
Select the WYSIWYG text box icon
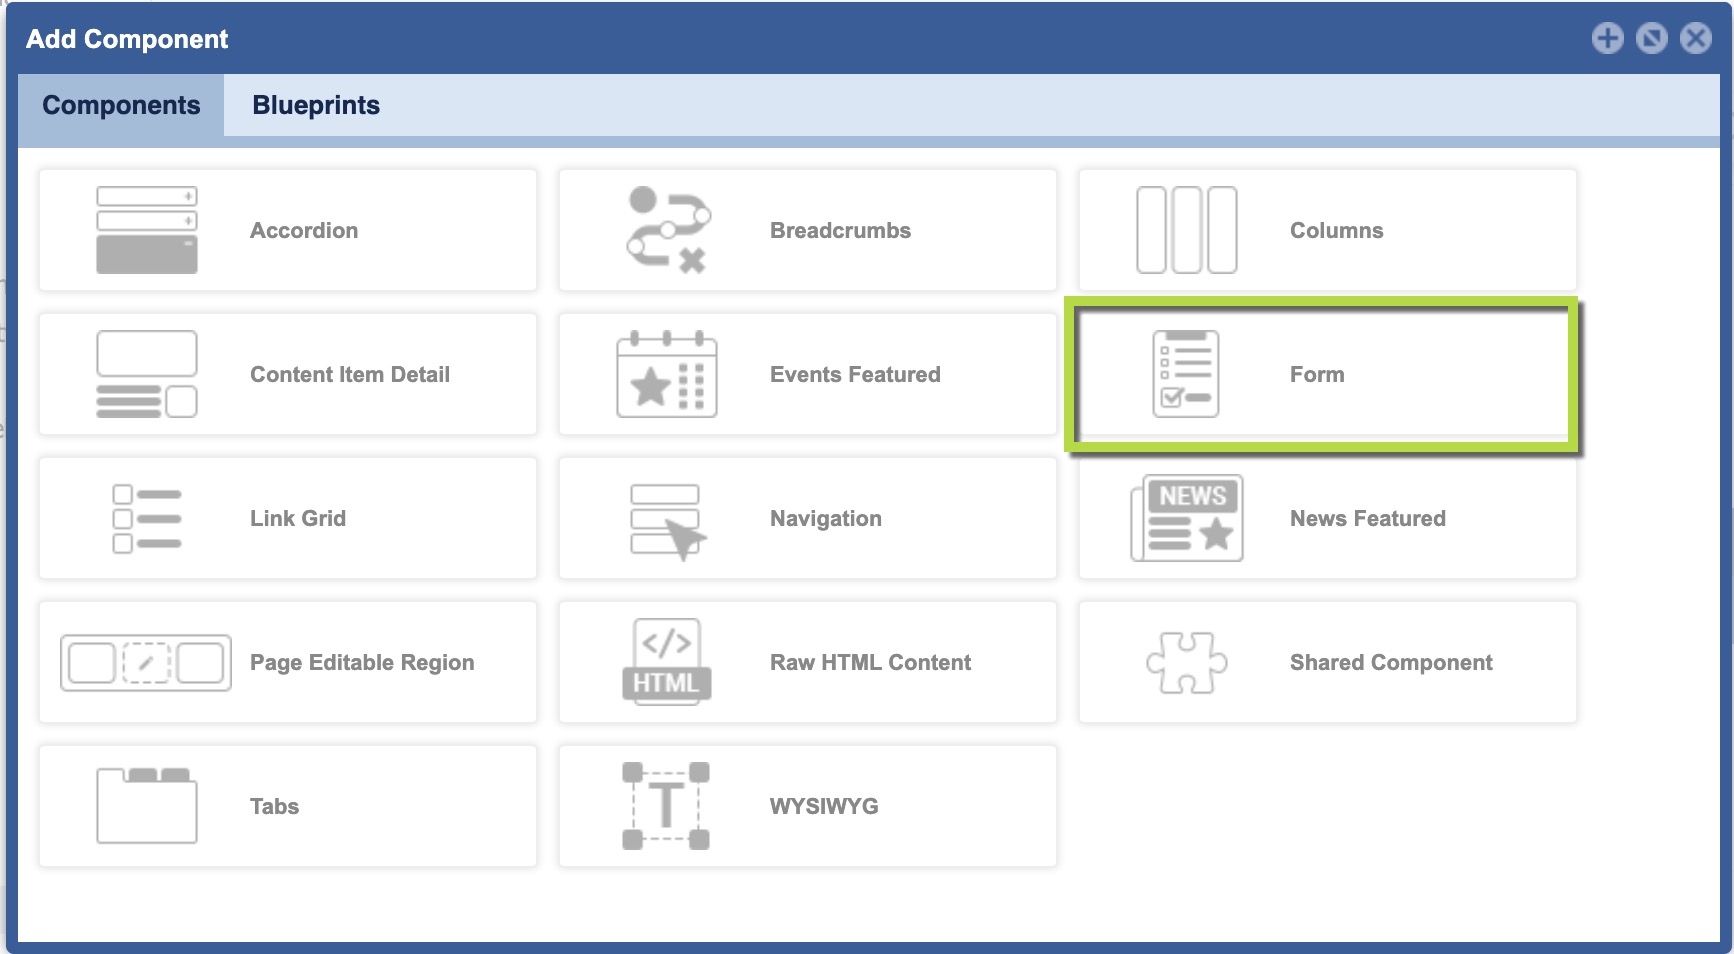click(x=666, y=806)
